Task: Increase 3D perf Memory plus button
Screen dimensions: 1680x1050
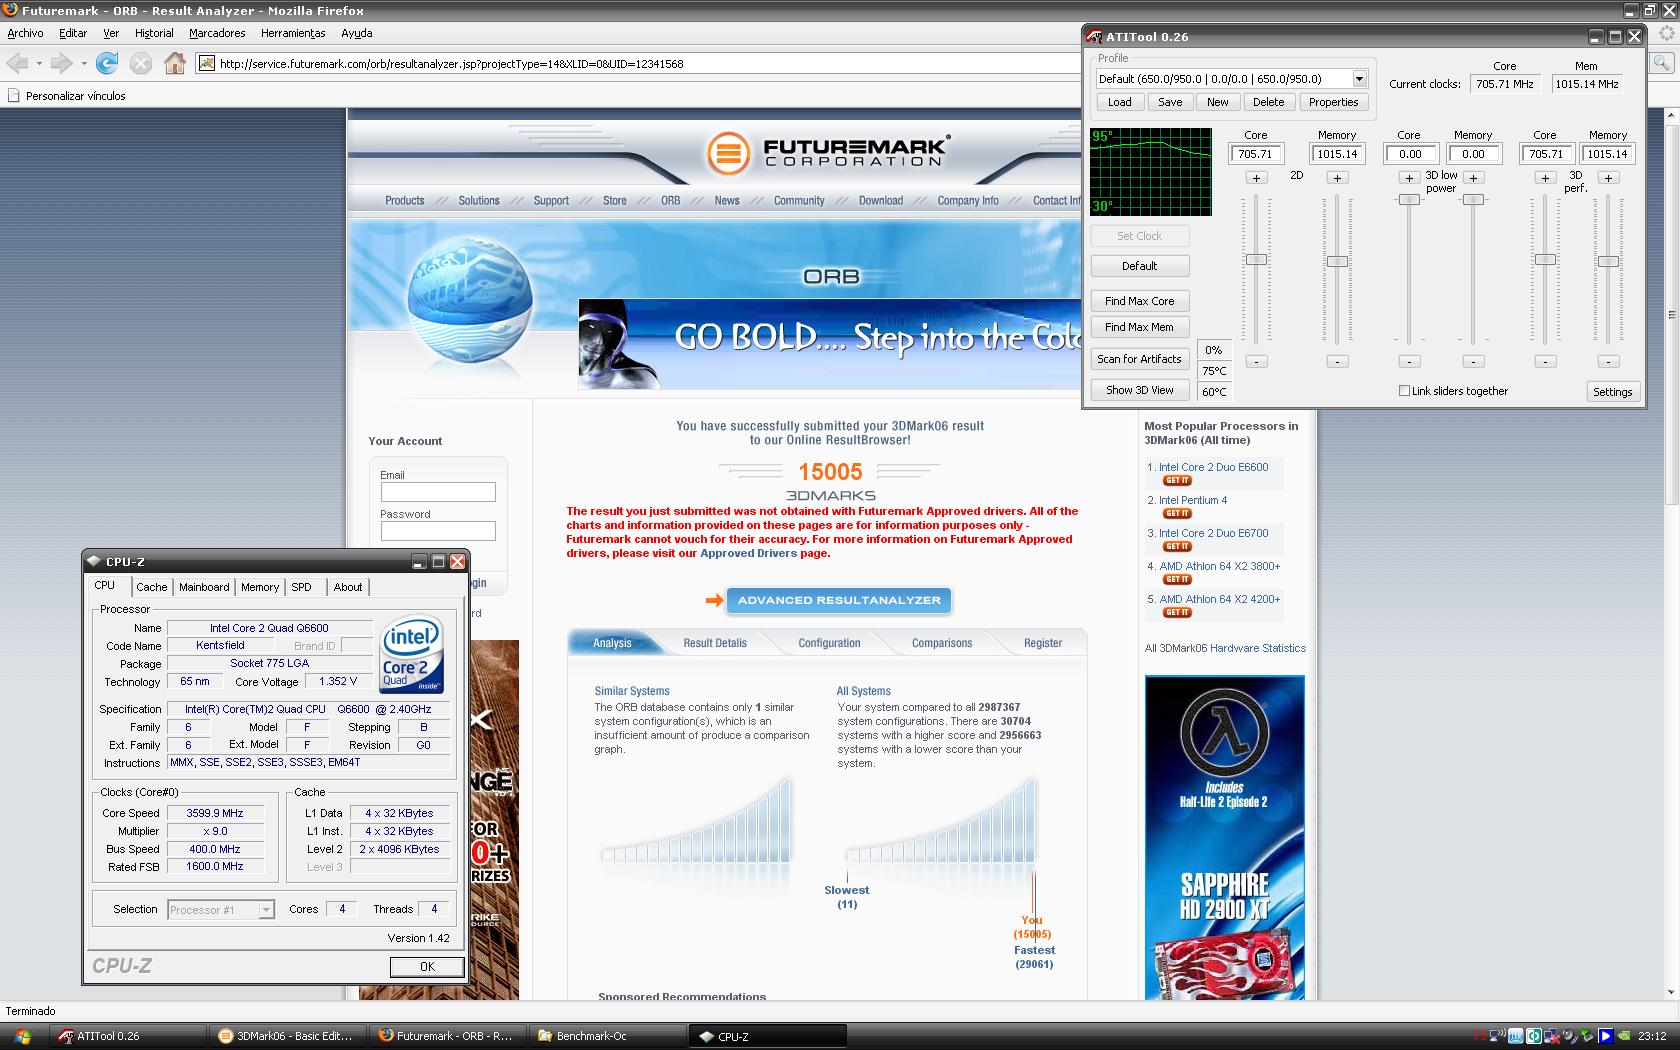Action: click(x=1608, y=177)
